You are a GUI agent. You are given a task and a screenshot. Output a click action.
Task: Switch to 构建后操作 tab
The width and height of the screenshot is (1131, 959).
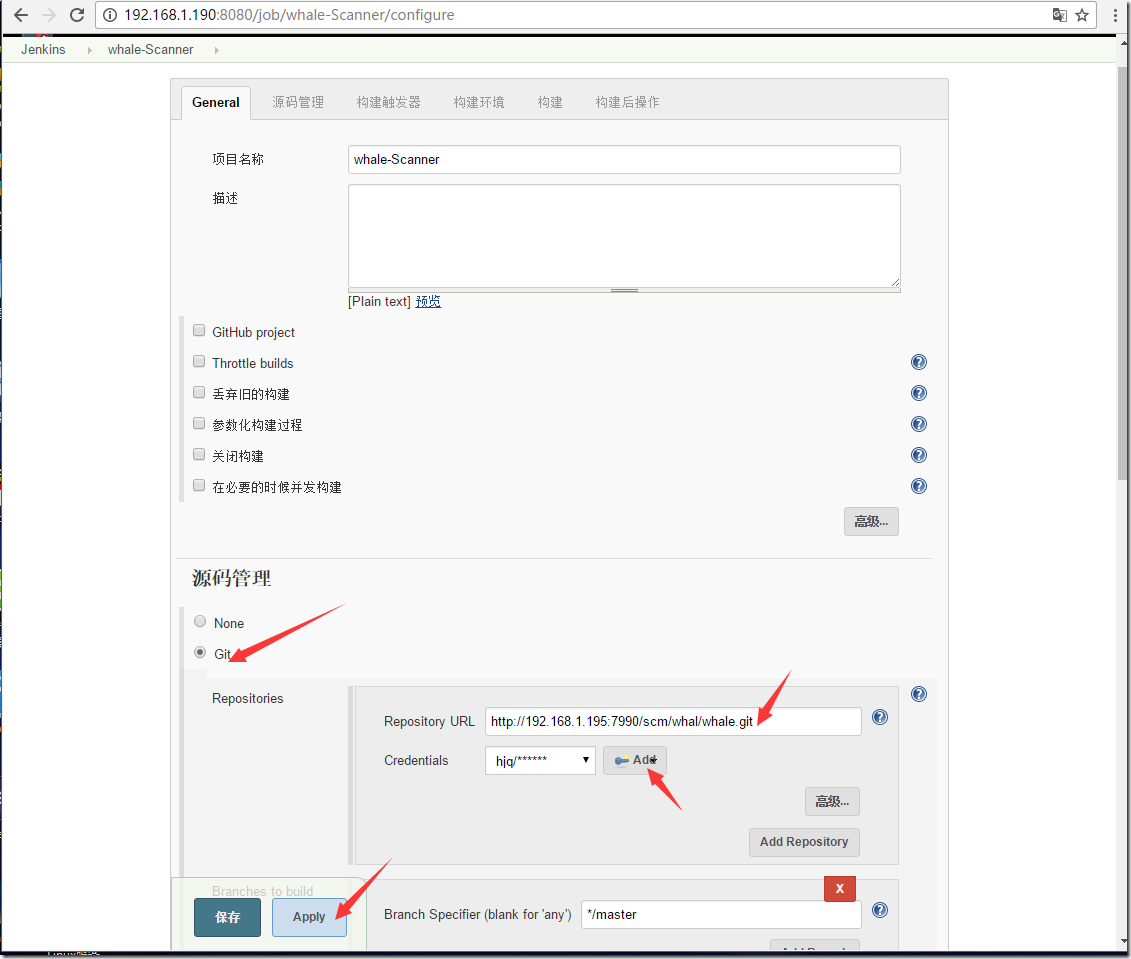[x=628, y=102]
